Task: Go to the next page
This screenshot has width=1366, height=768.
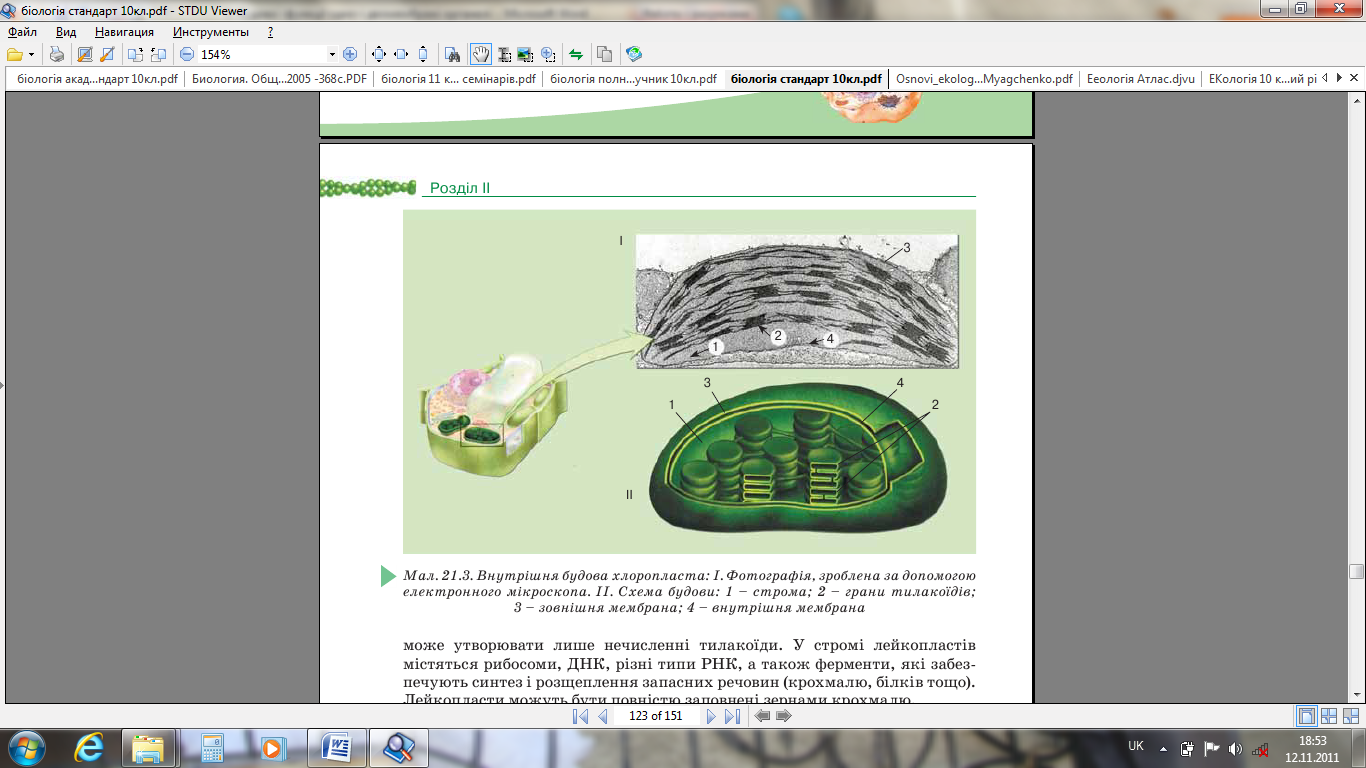Action: coord(711,716)
